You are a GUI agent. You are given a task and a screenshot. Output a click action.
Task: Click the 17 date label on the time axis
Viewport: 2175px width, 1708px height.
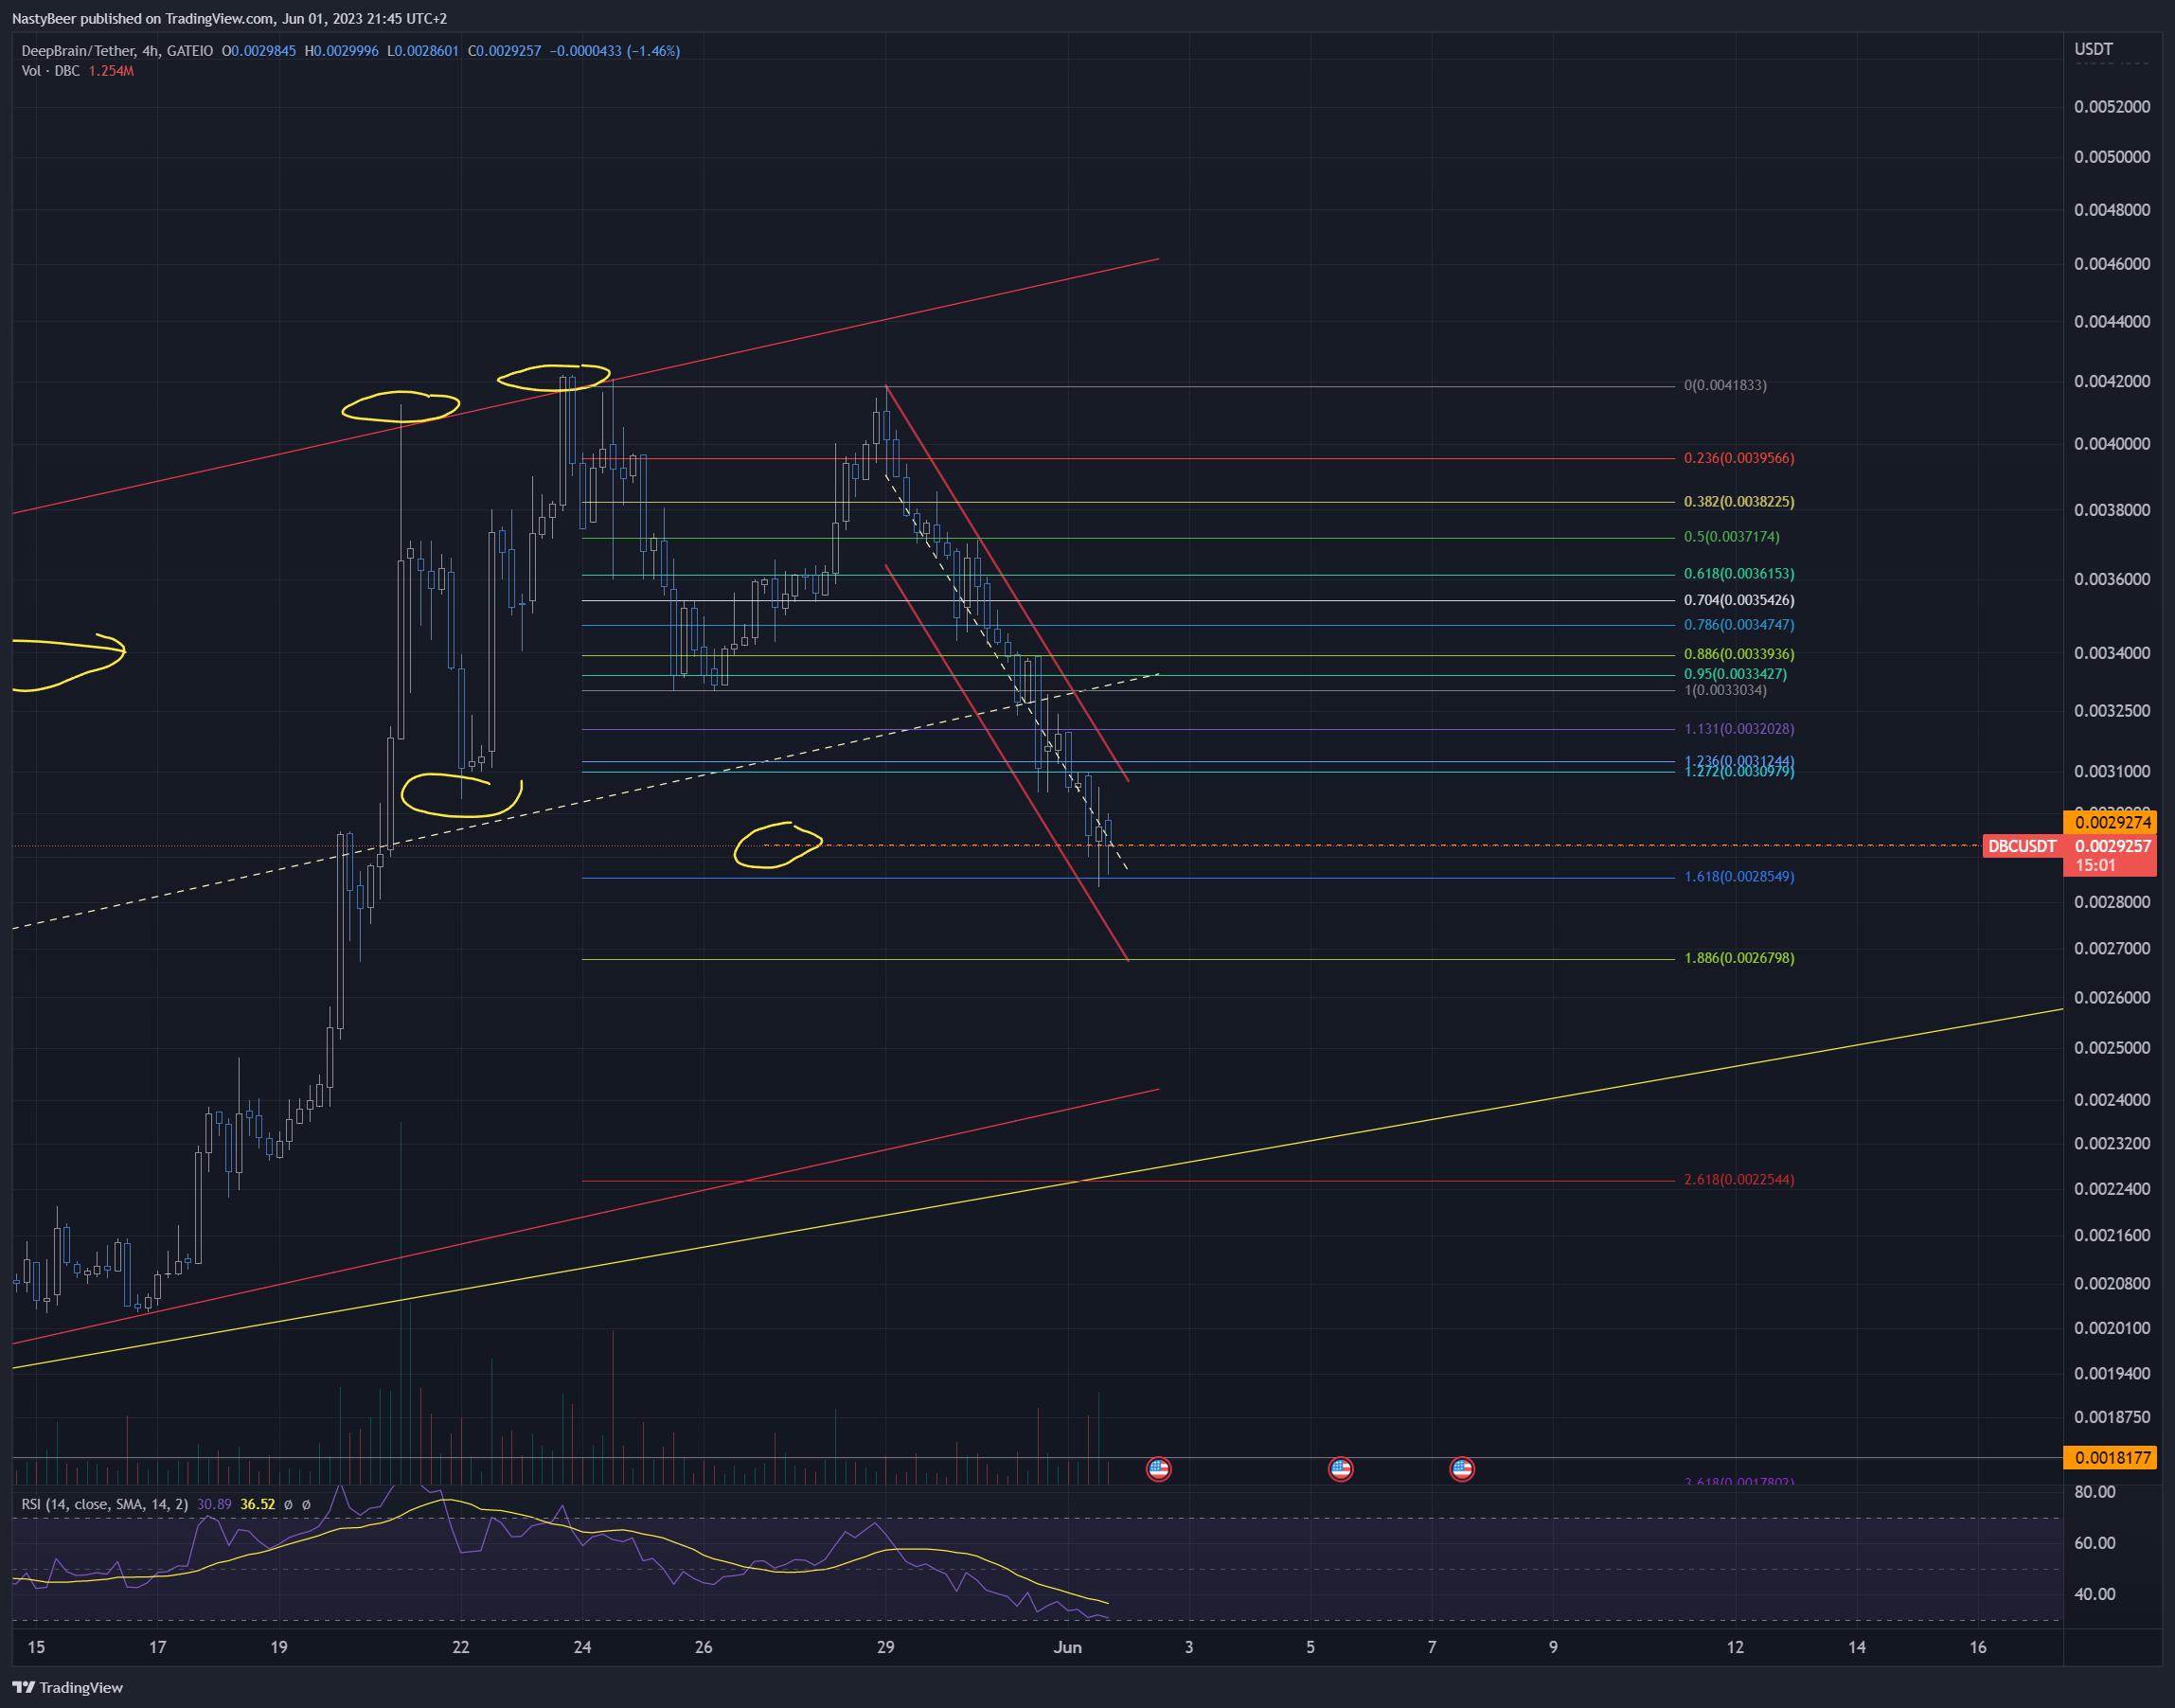pos(157,1647)
